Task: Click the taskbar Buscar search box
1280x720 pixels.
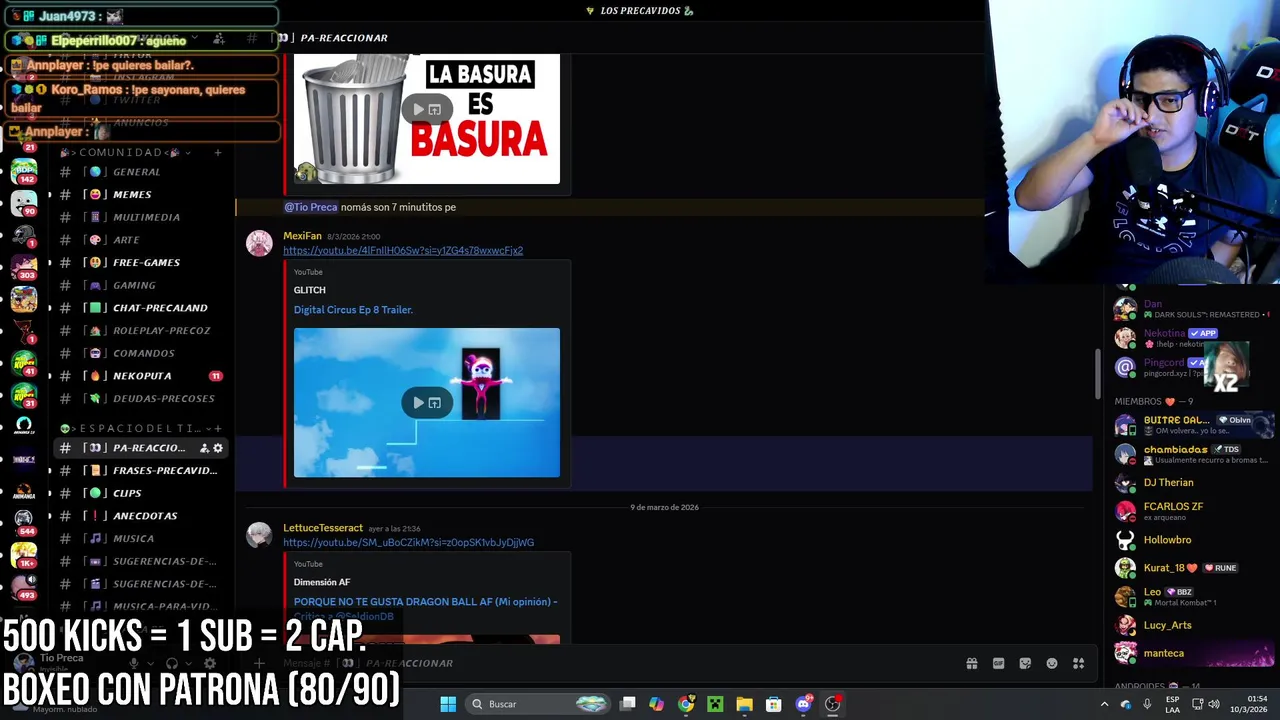Action: click(x=539, y=704)
